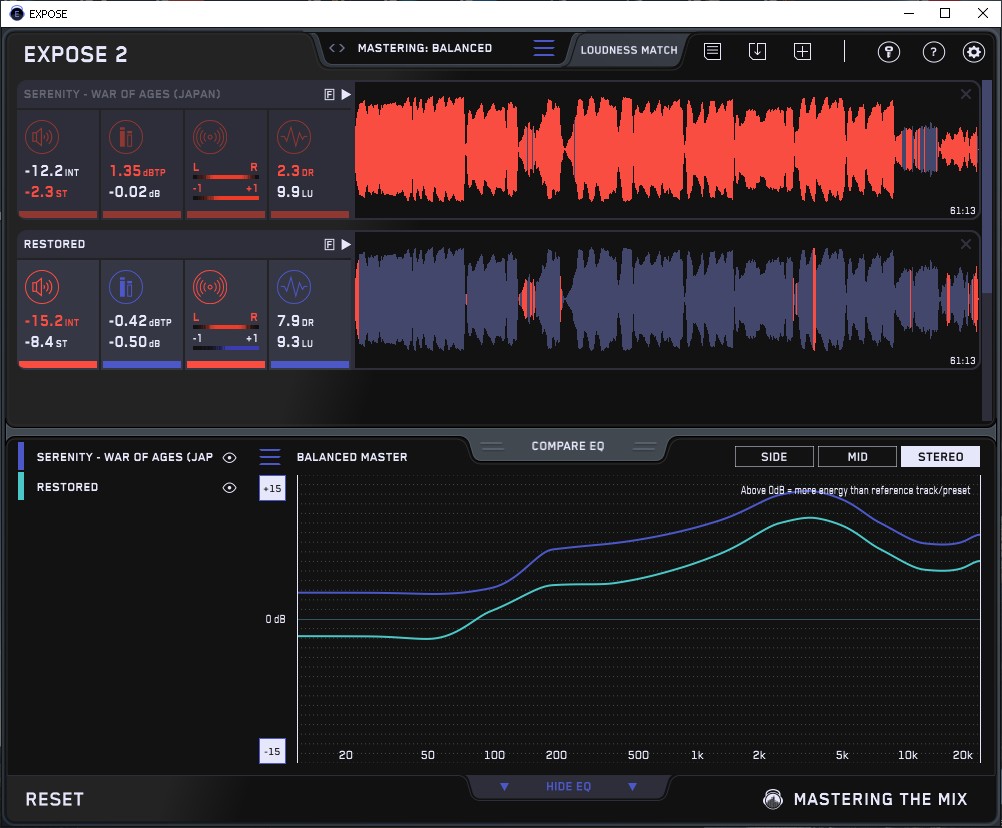Image resolution: width=1002 pixels, height=828 pixels.
Task: Open the settings gear in the top bar
Action: pos(973,52)
